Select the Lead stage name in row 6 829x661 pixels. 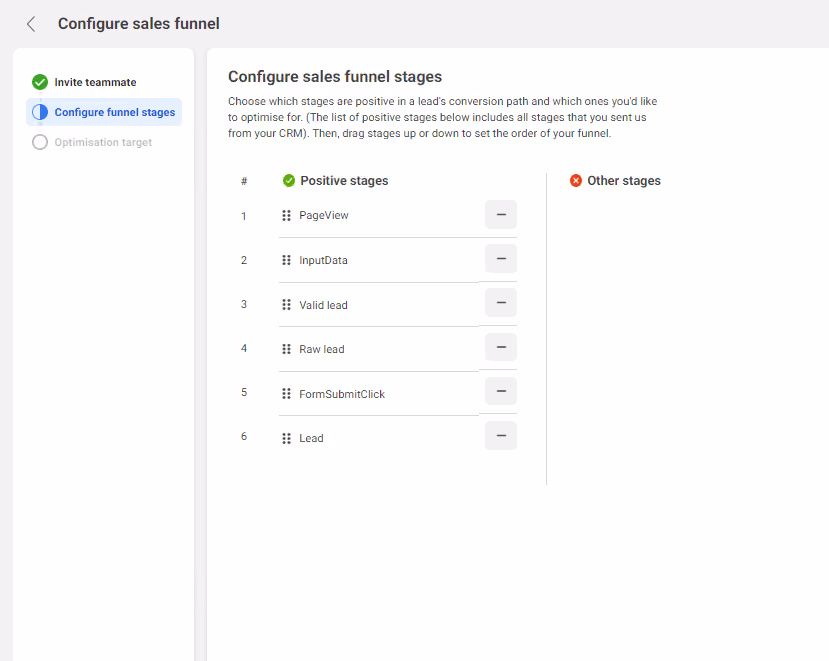pyautogui.click(x=311, y=438)
